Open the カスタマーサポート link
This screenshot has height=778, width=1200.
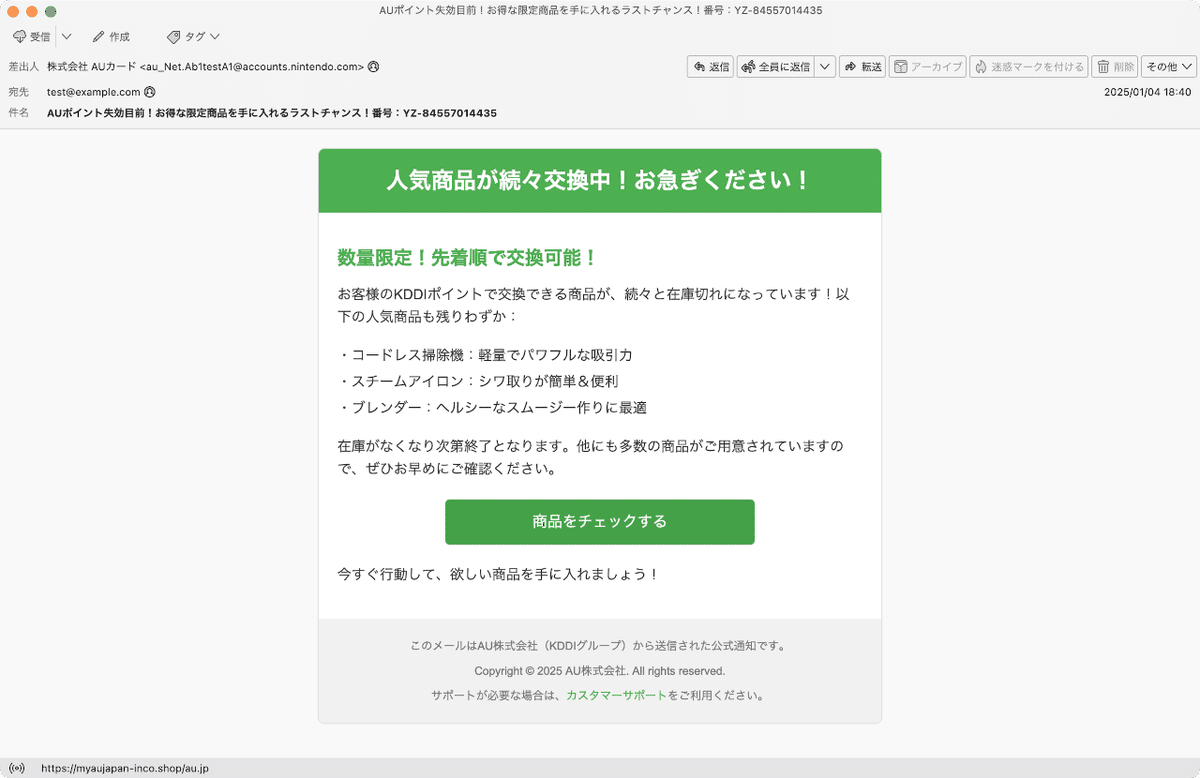coord(616,695)
